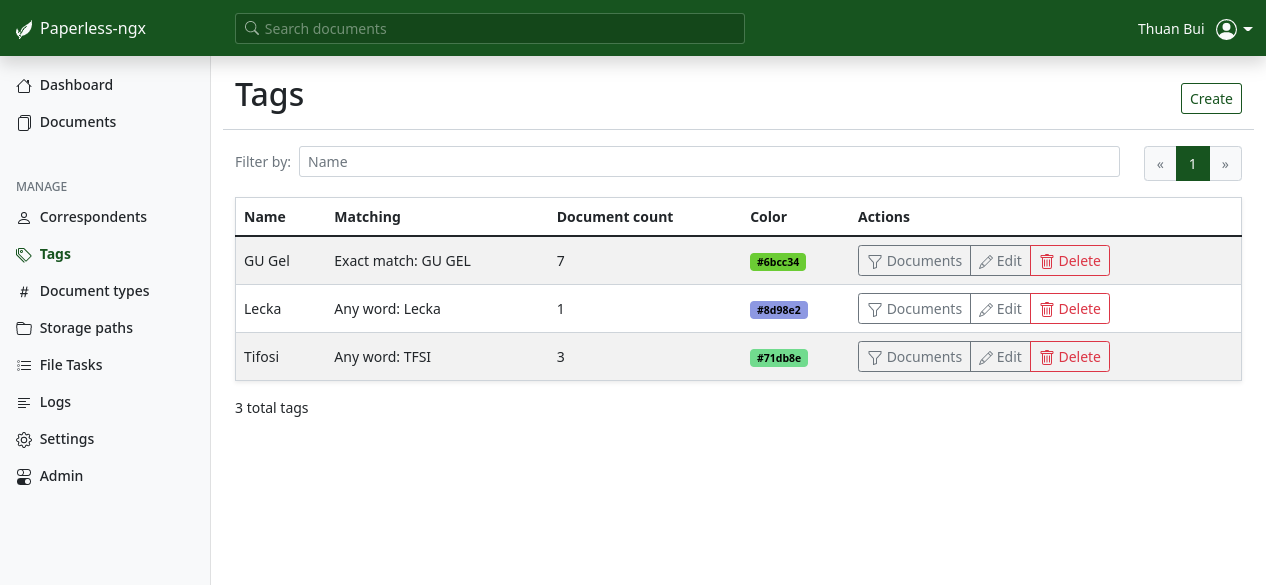Click the Create tag button
This screenshot has height=585, width=1266.
pyautogui.click(x=1211, y=99)
